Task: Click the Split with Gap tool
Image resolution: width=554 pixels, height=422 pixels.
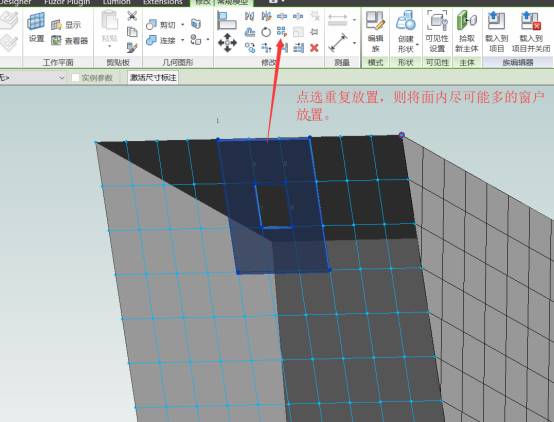Action: click(298, 16)
